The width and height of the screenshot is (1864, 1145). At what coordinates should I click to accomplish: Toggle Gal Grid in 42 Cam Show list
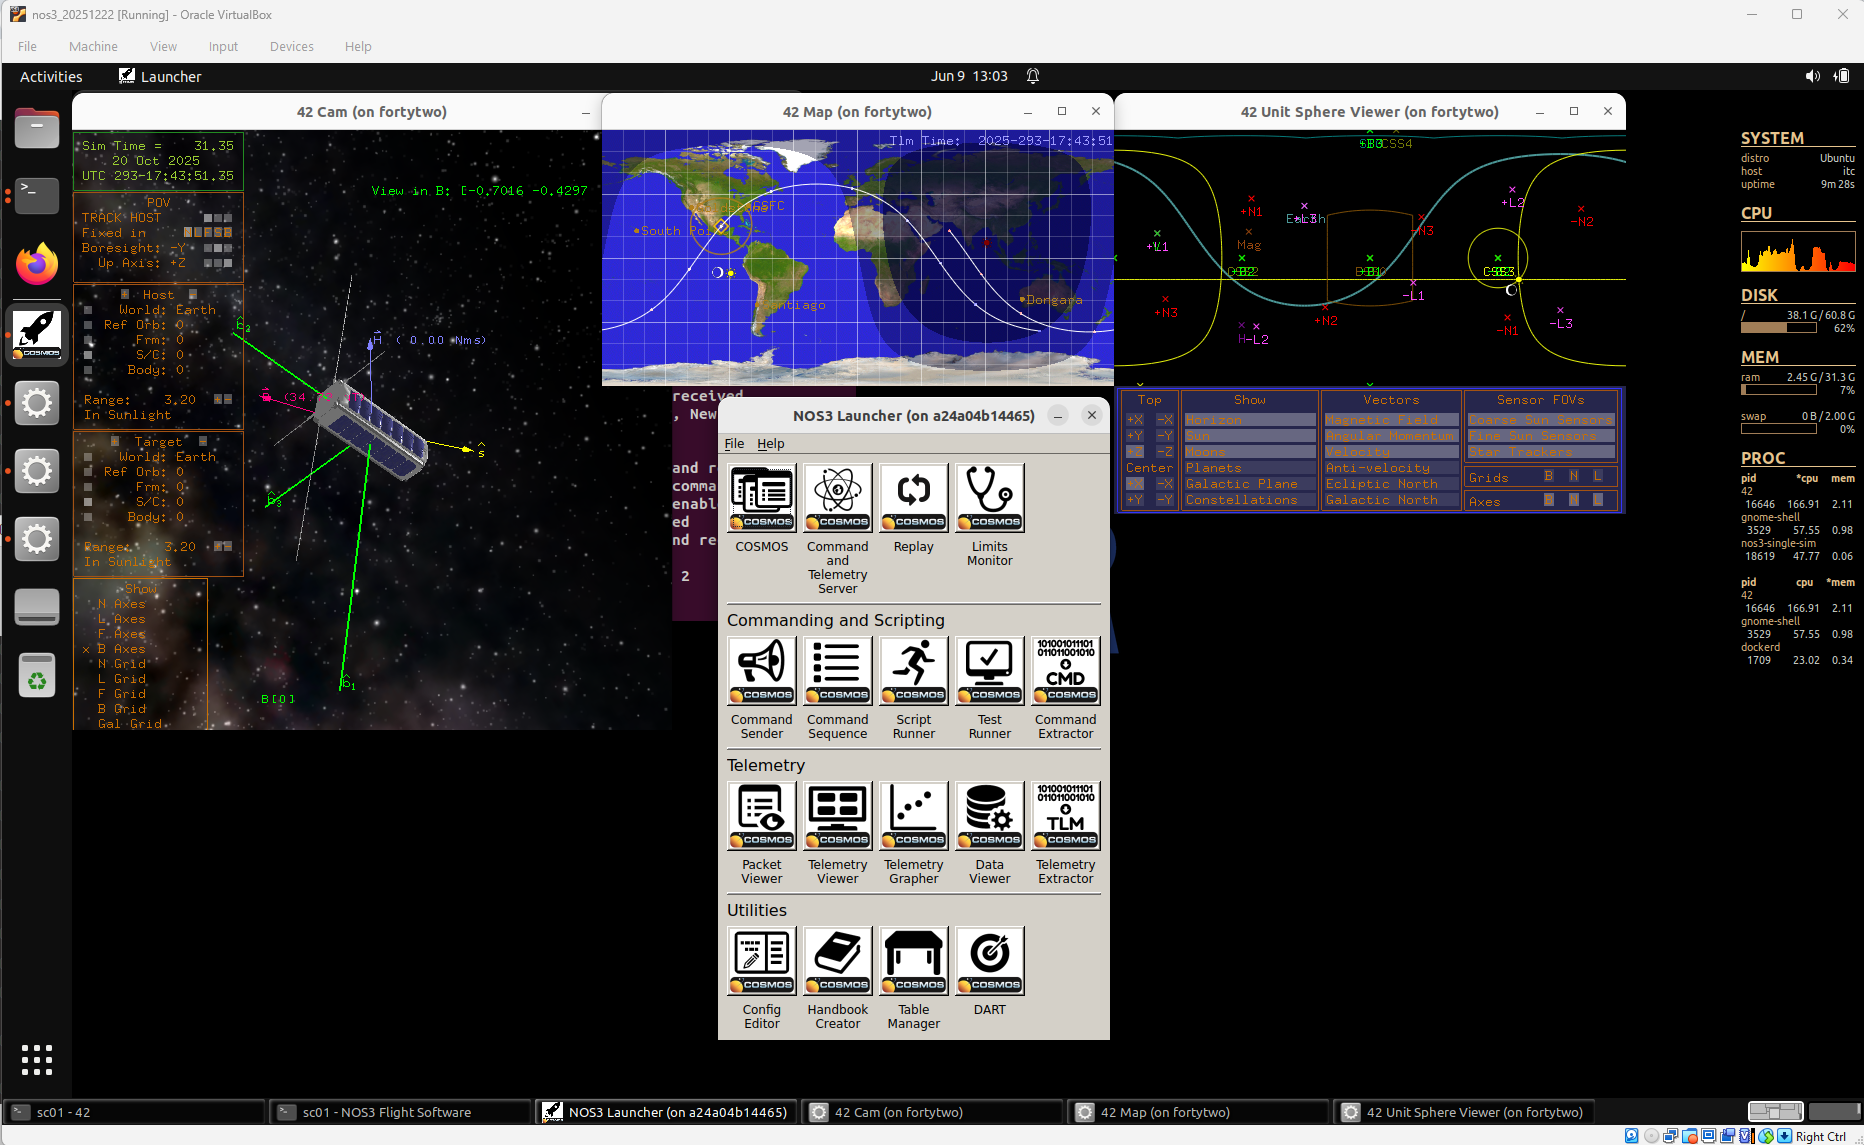coord(130,724)
